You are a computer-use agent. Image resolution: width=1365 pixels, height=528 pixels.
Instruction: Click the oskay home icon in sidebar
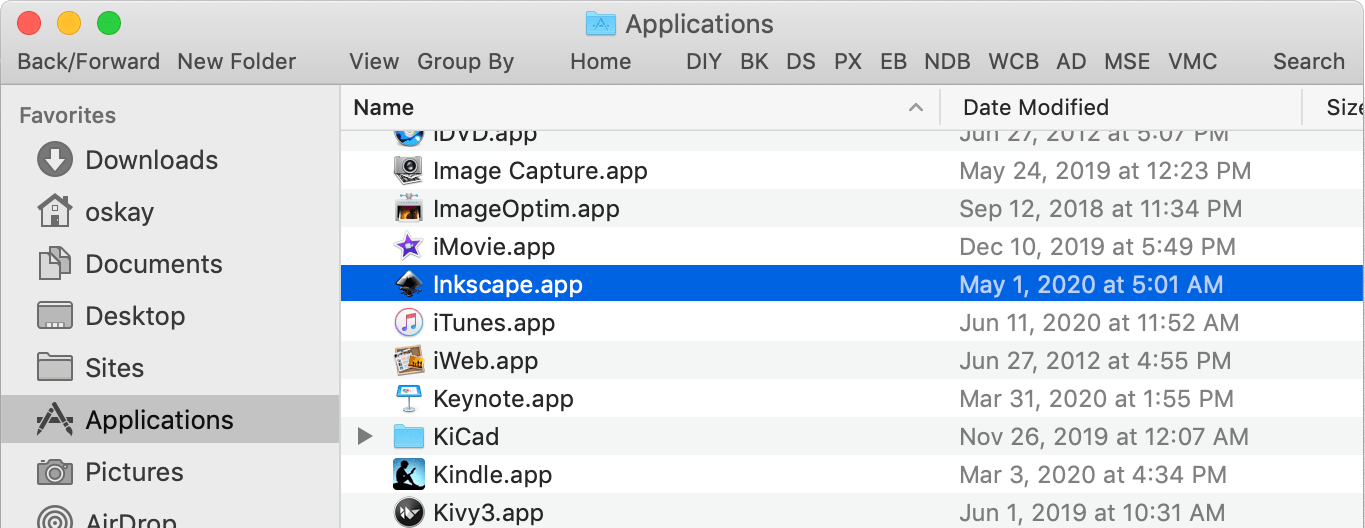point(55,212)
